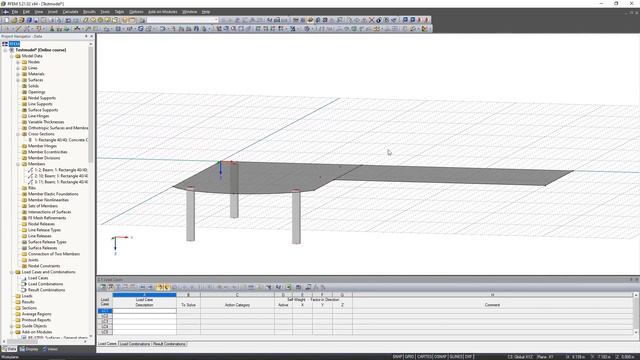
Task: Toggle CARTES in the status bar
Action: pyautogui.click(x=424, y=357)
